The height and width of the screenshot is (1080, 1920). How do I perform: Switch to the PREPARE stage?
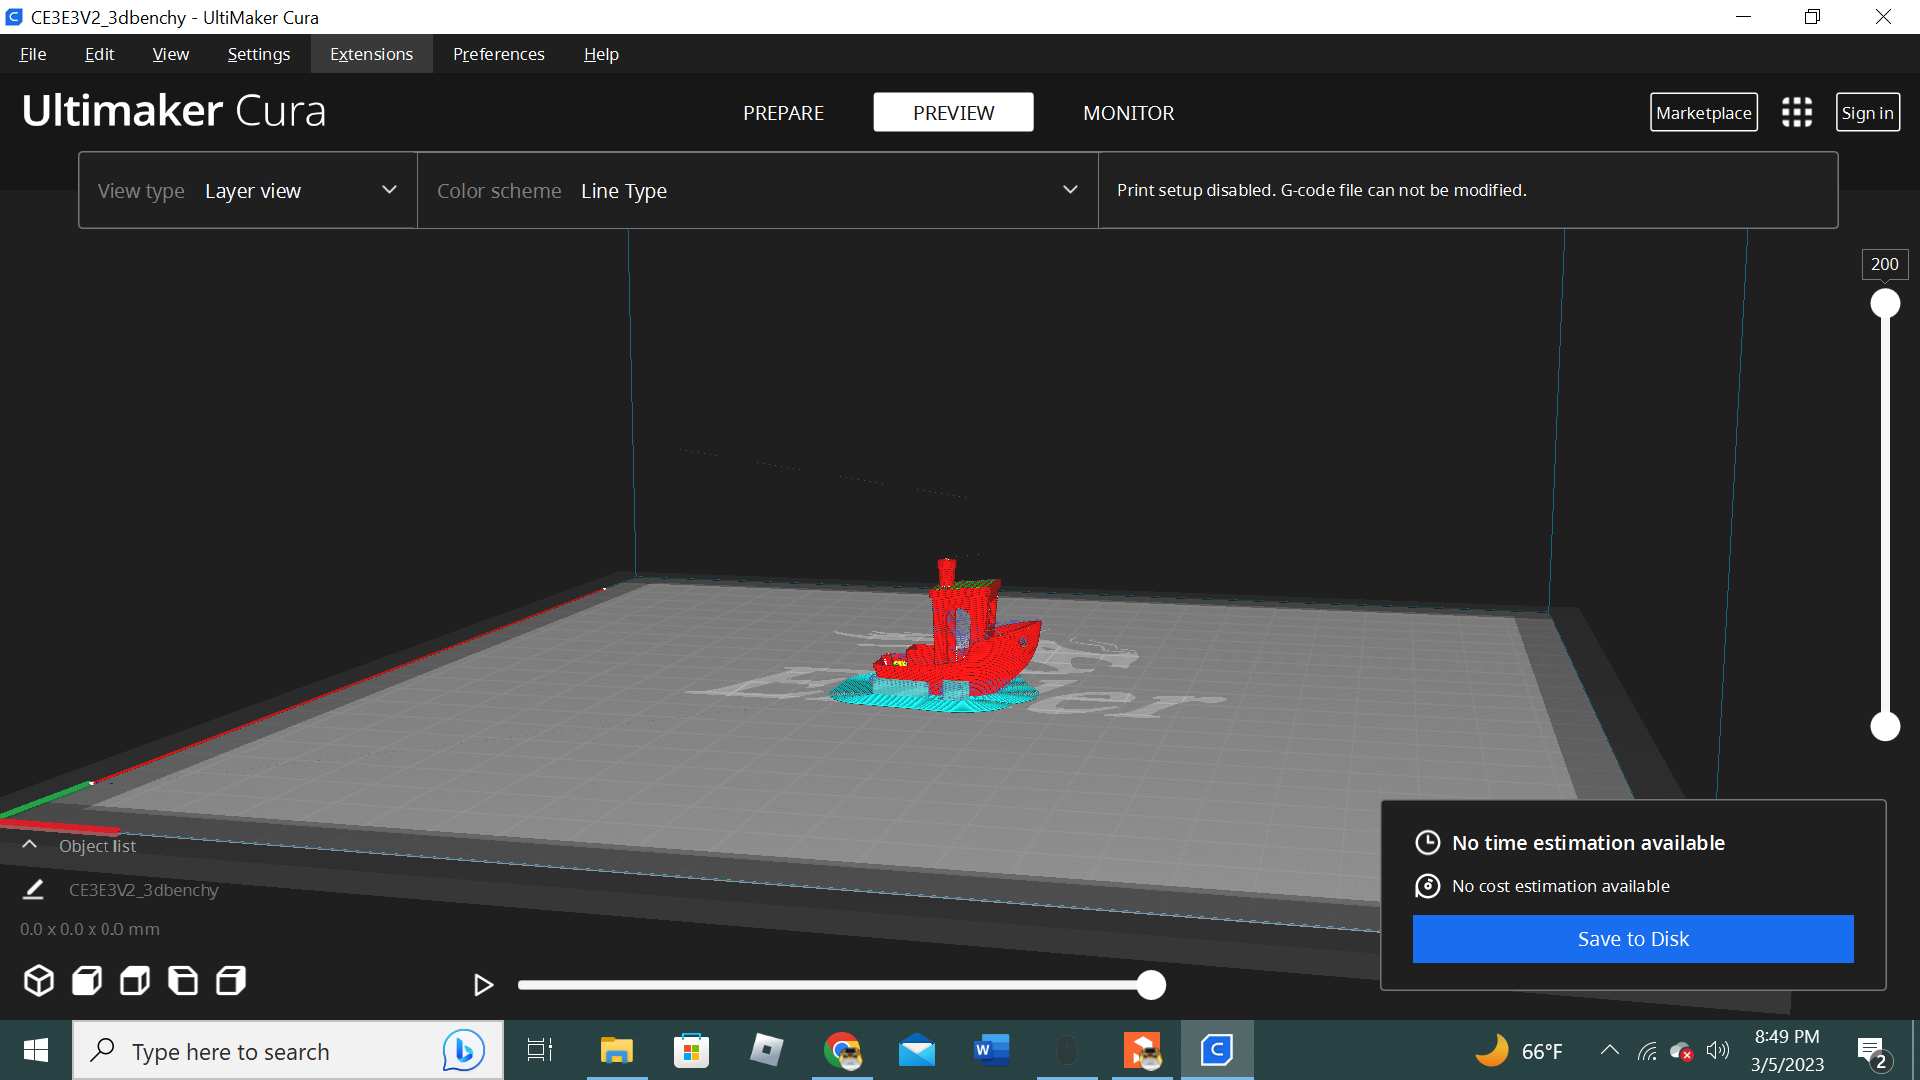click(x=783, y=113)
